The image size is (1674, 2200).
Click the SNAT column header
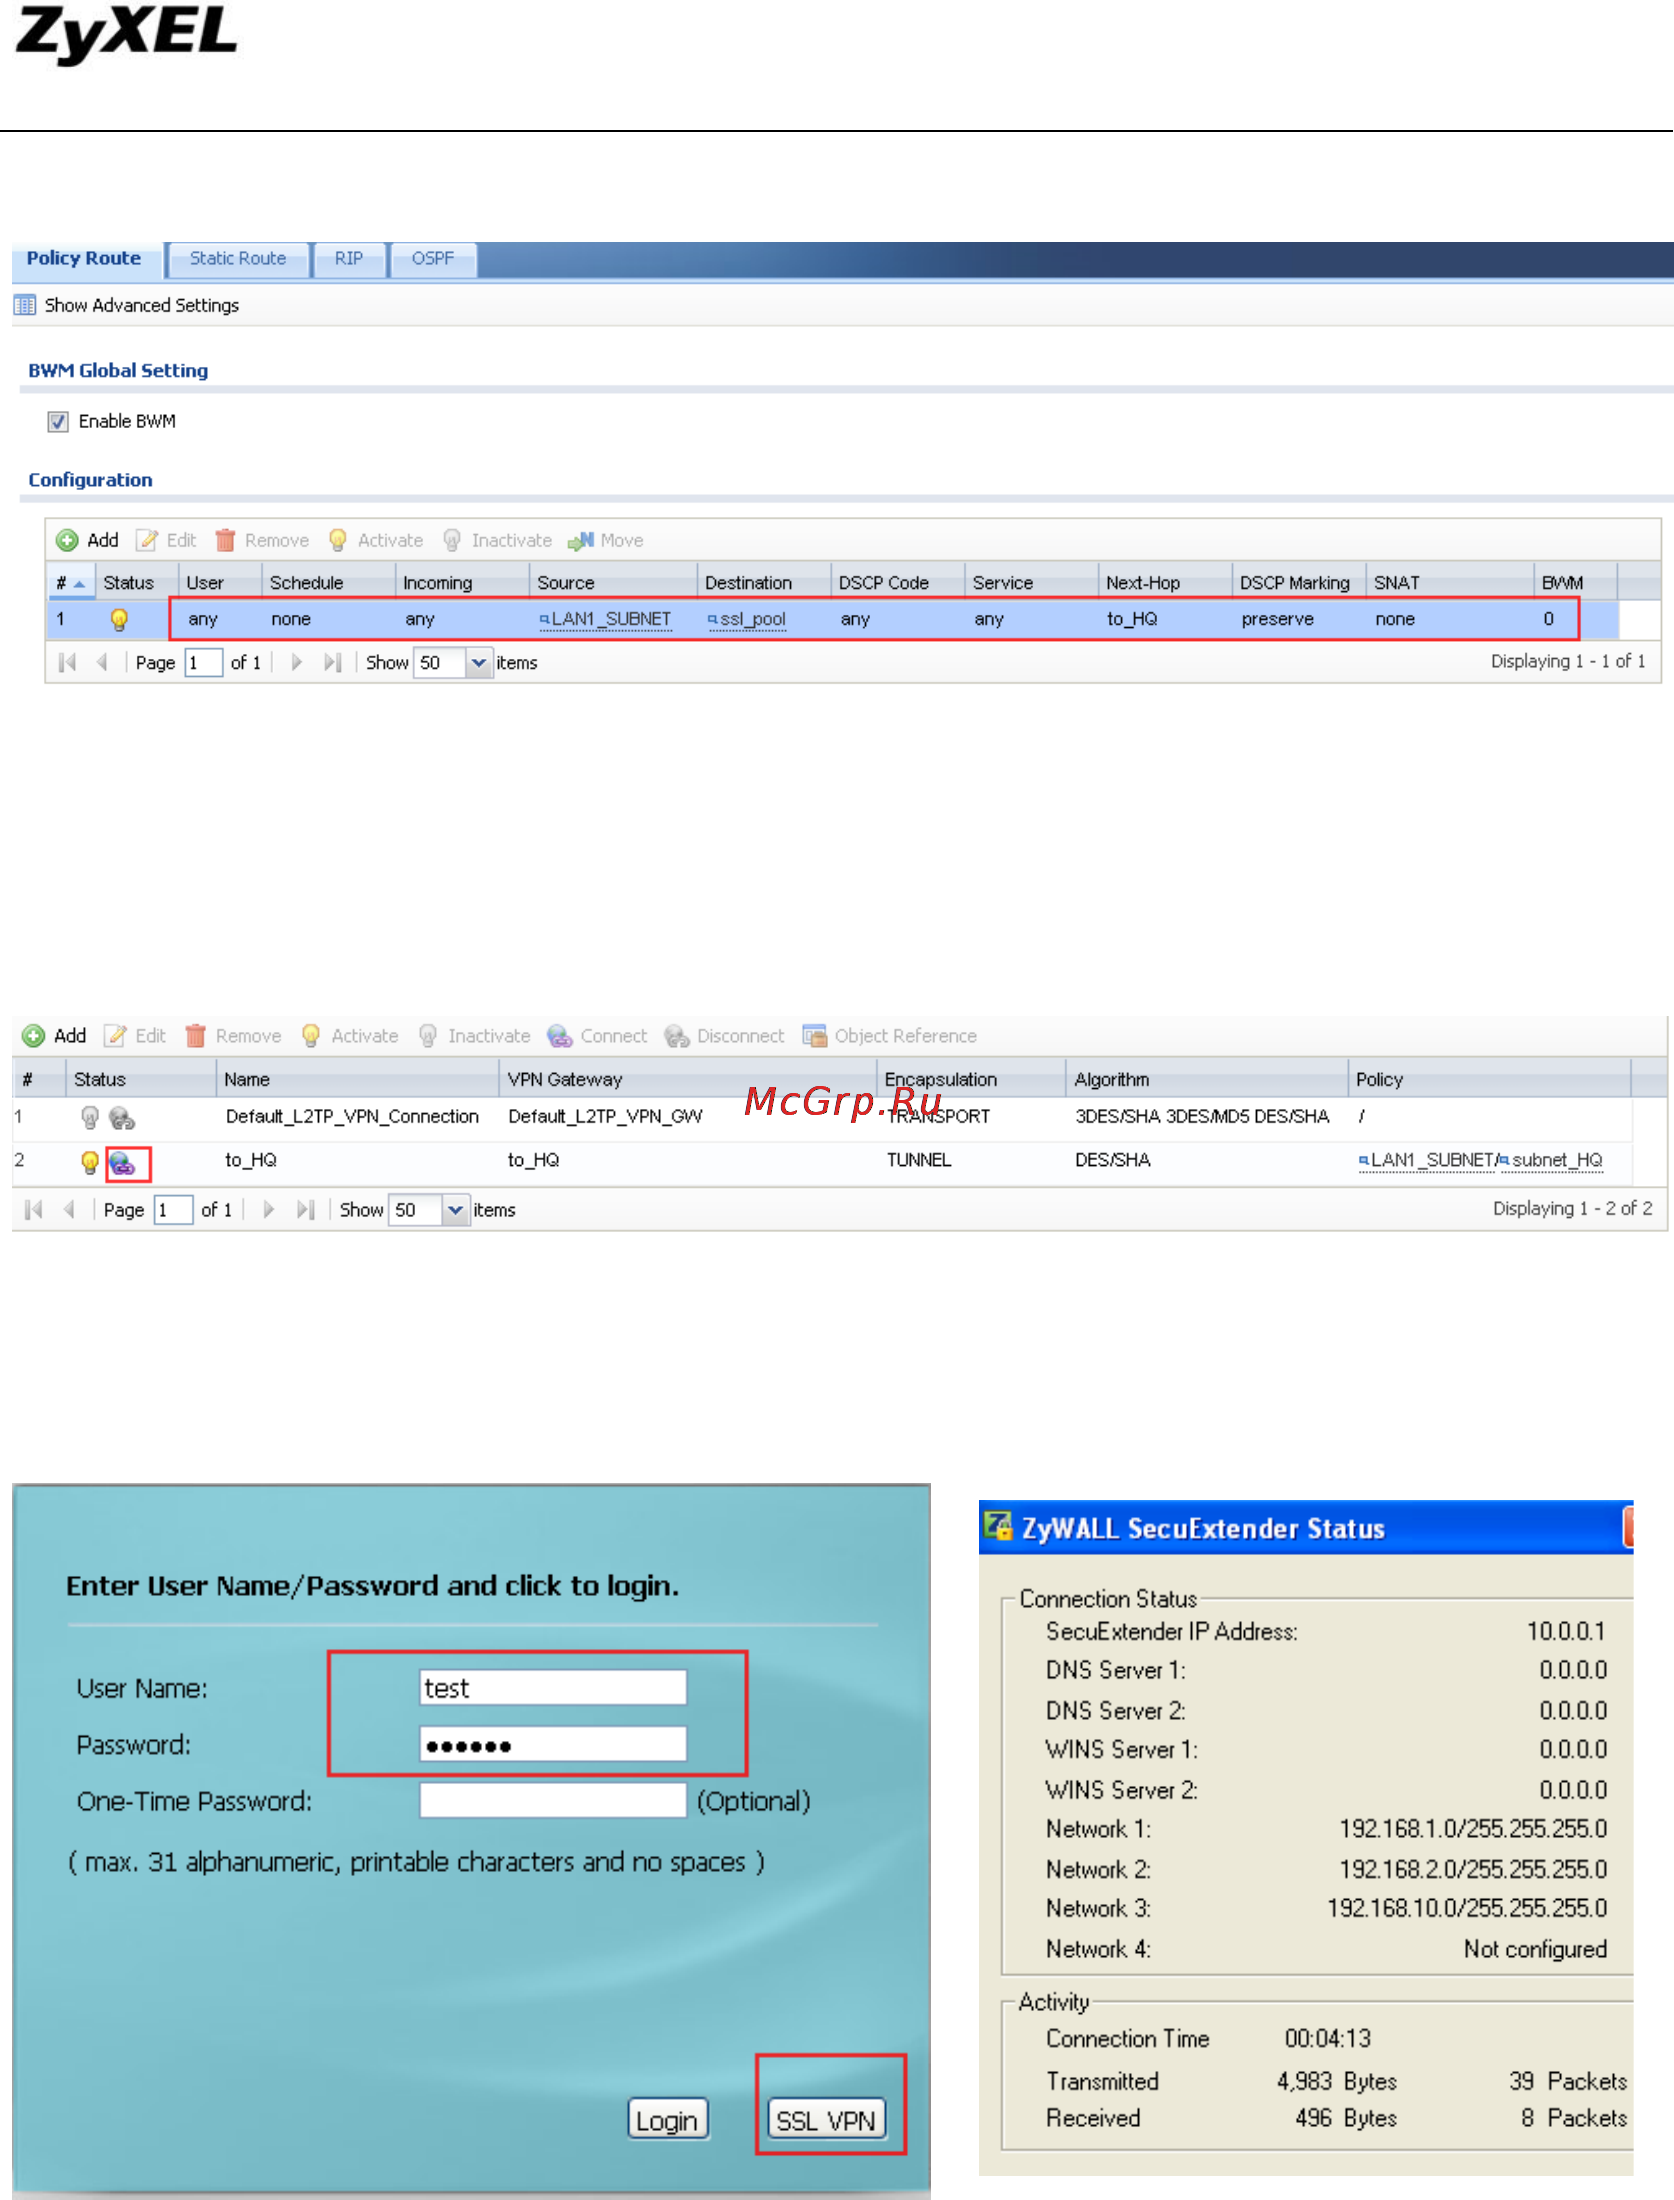(x=1449, y=583)
